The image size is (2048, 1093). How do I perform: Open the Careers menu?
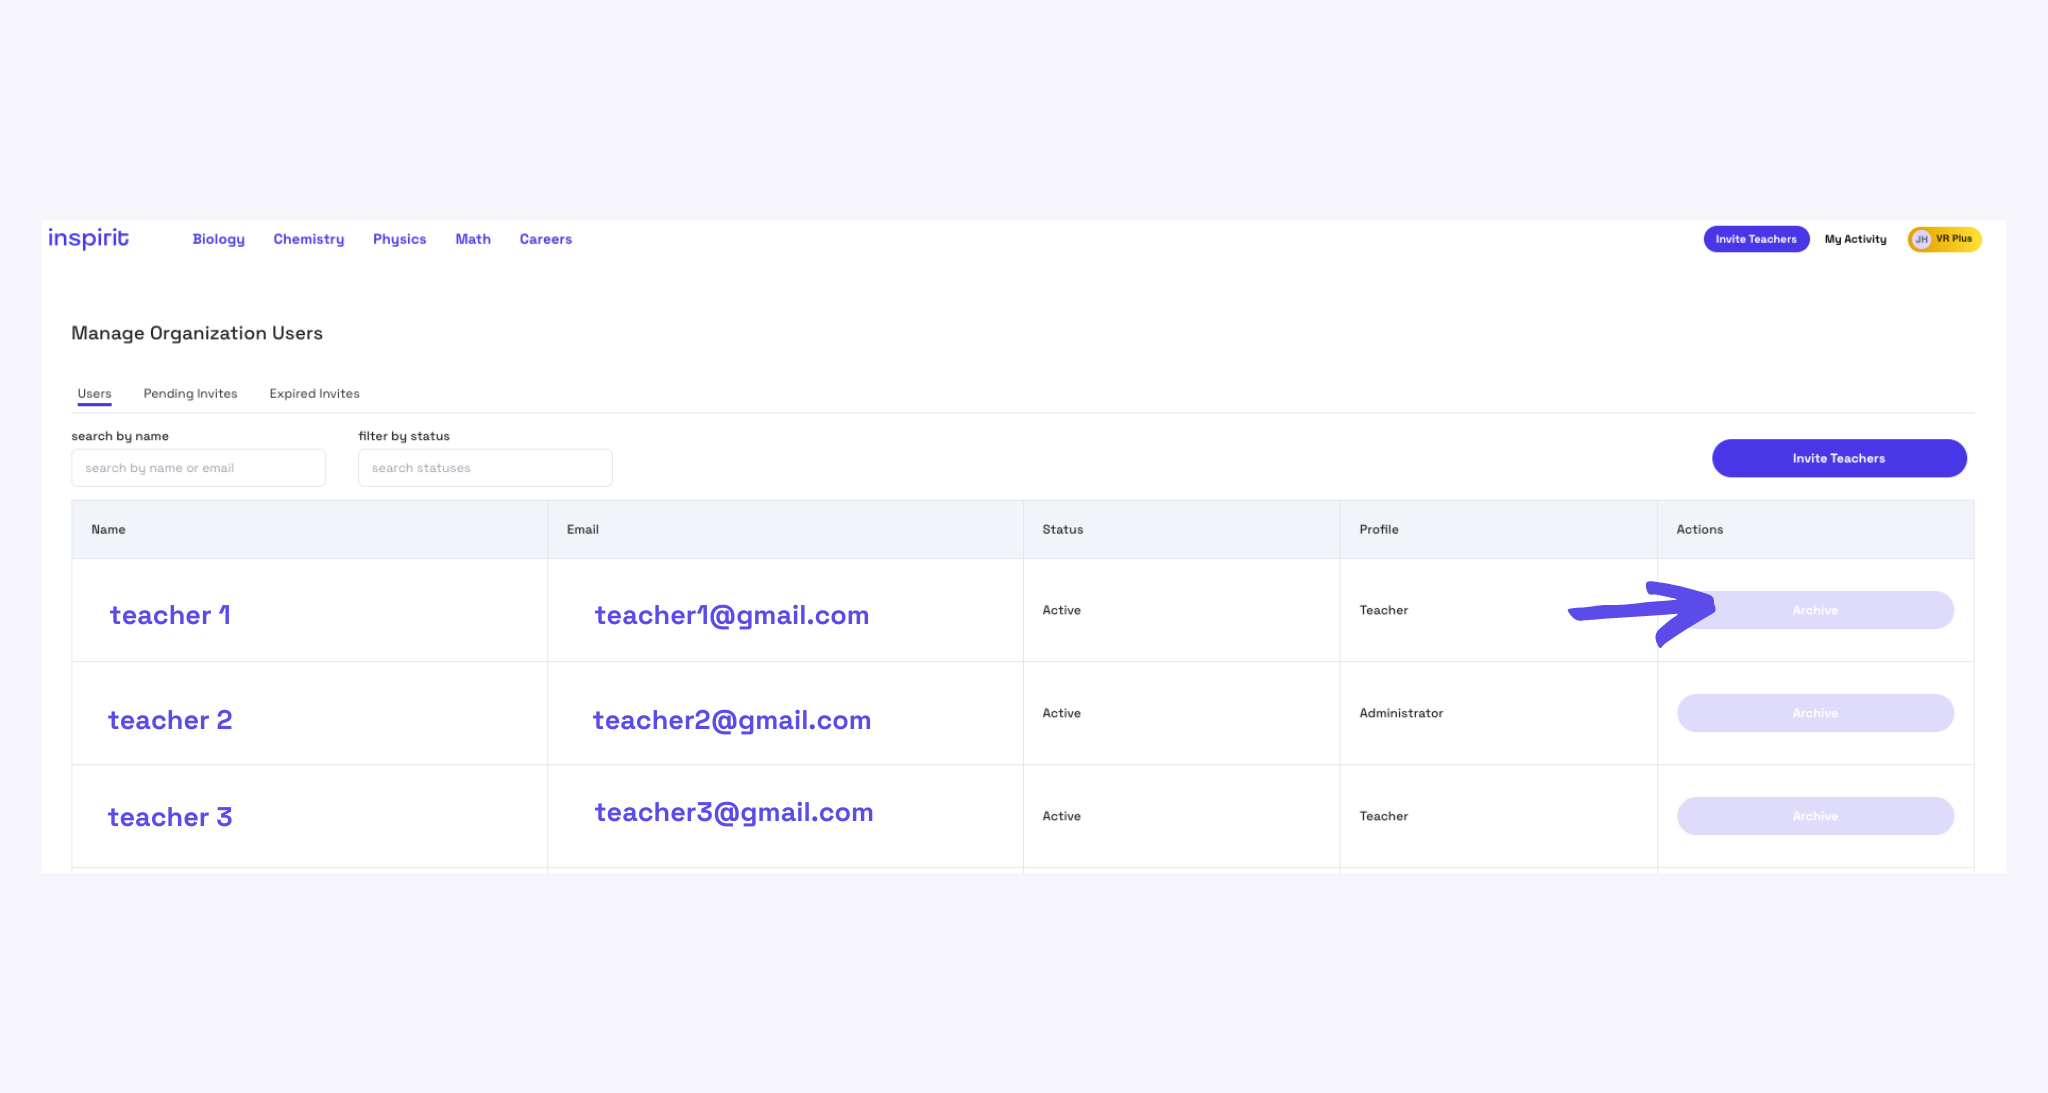(546, 239)
